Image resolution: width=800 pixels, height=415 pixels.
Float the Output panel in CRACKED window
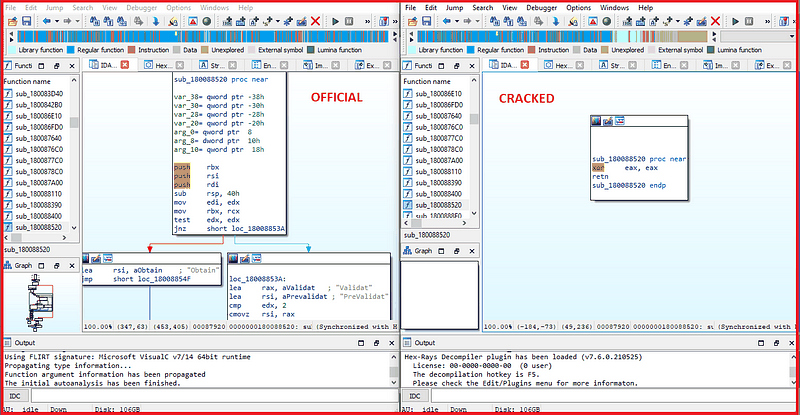point(777,343)
